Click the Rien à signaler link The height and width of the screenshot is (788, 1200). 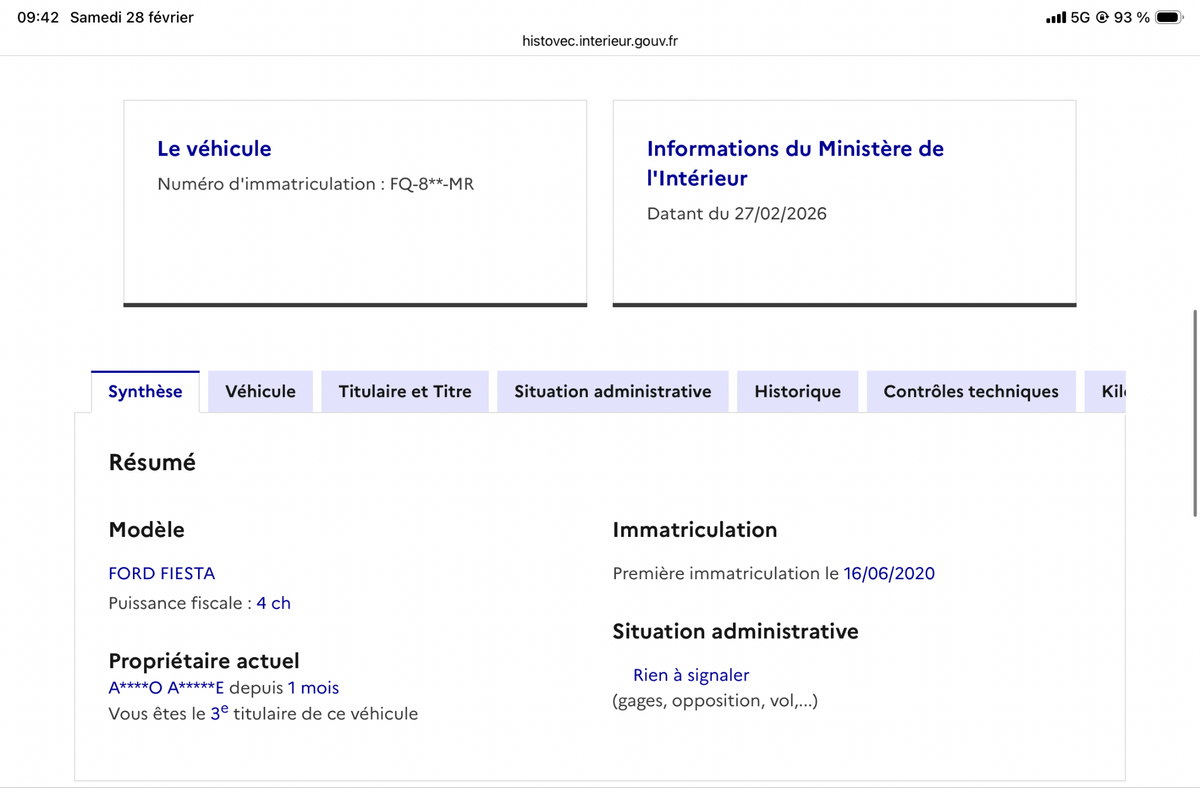tap(691, 675)
